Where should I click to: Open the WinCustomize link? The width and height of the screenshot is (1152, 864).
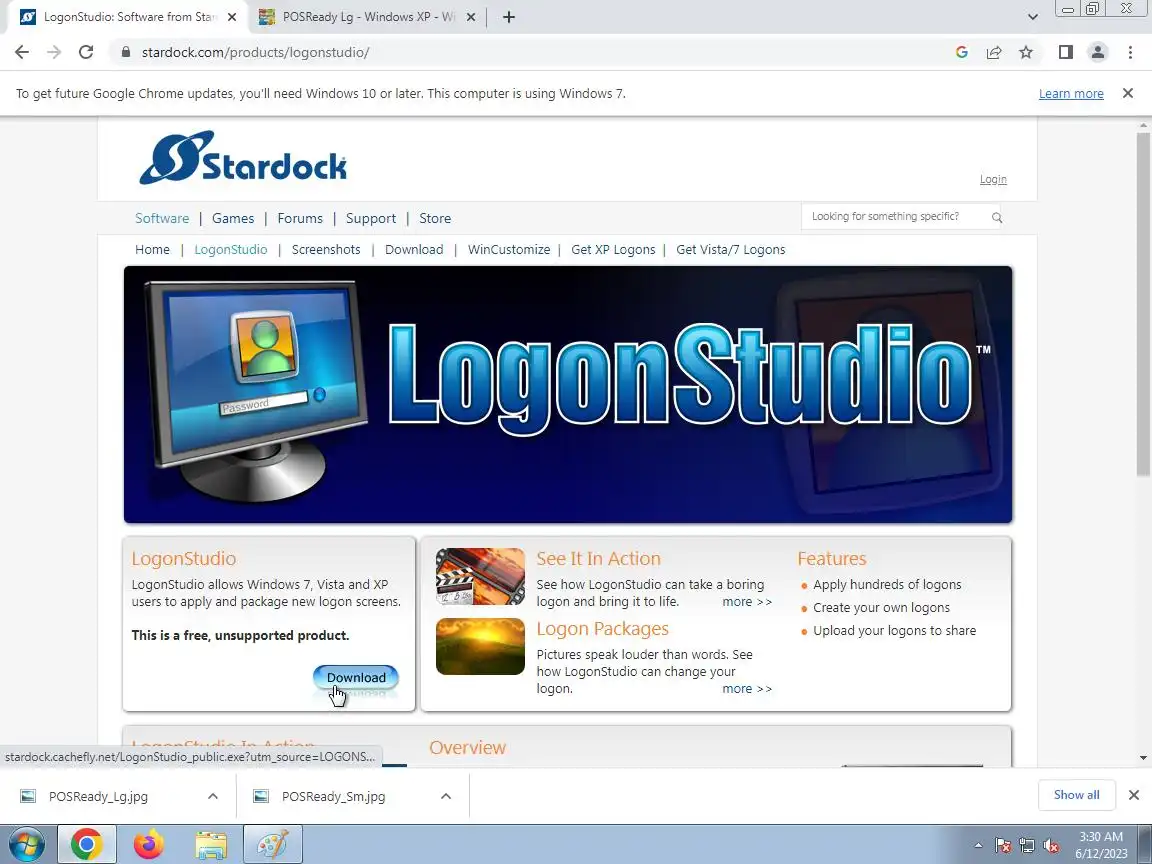(508, 249)
